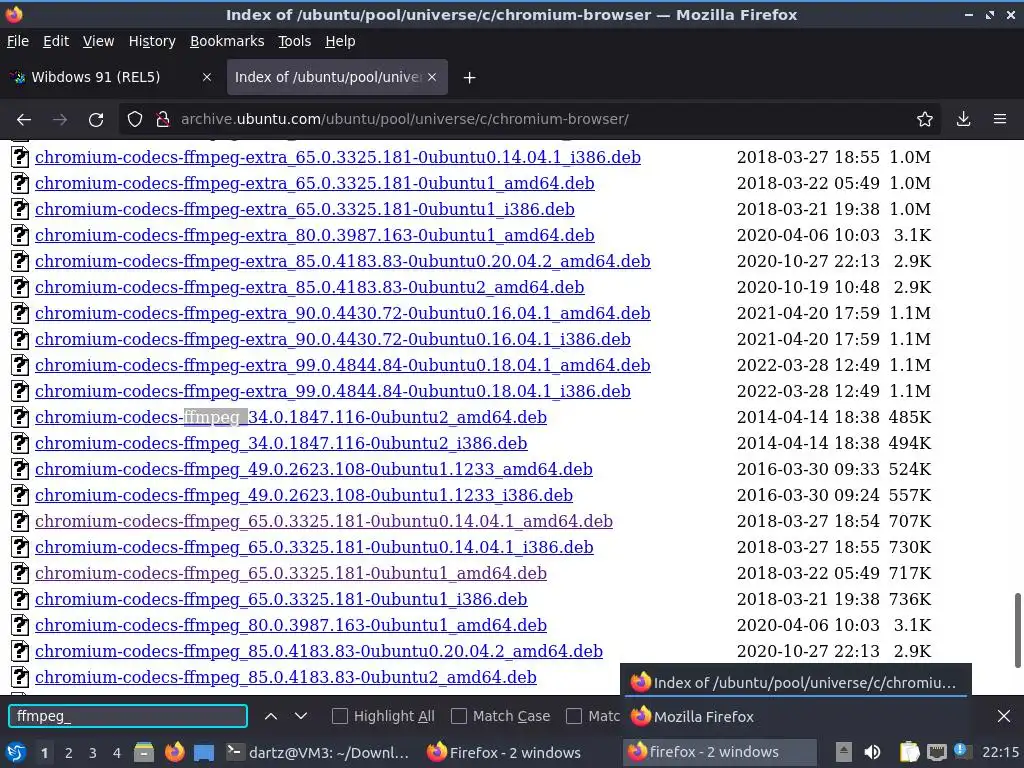Open the Bookmarks menu
This screenshot has width=1024, height=768.
pos(227,41)
